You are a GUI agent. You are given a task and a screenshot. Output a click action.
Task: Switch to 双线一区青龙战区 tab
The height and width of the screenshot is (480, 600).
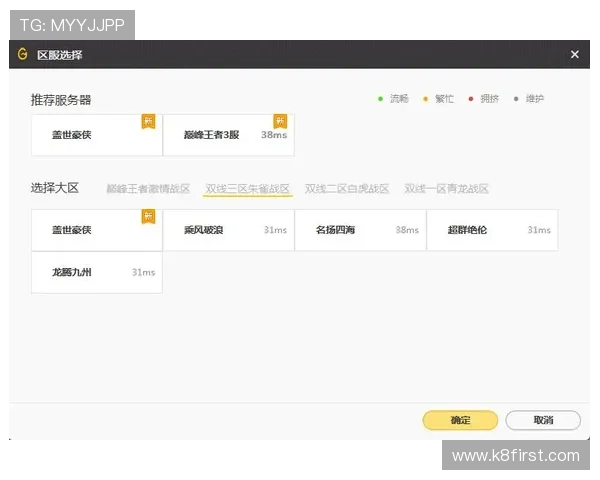(x=447, y=189)
